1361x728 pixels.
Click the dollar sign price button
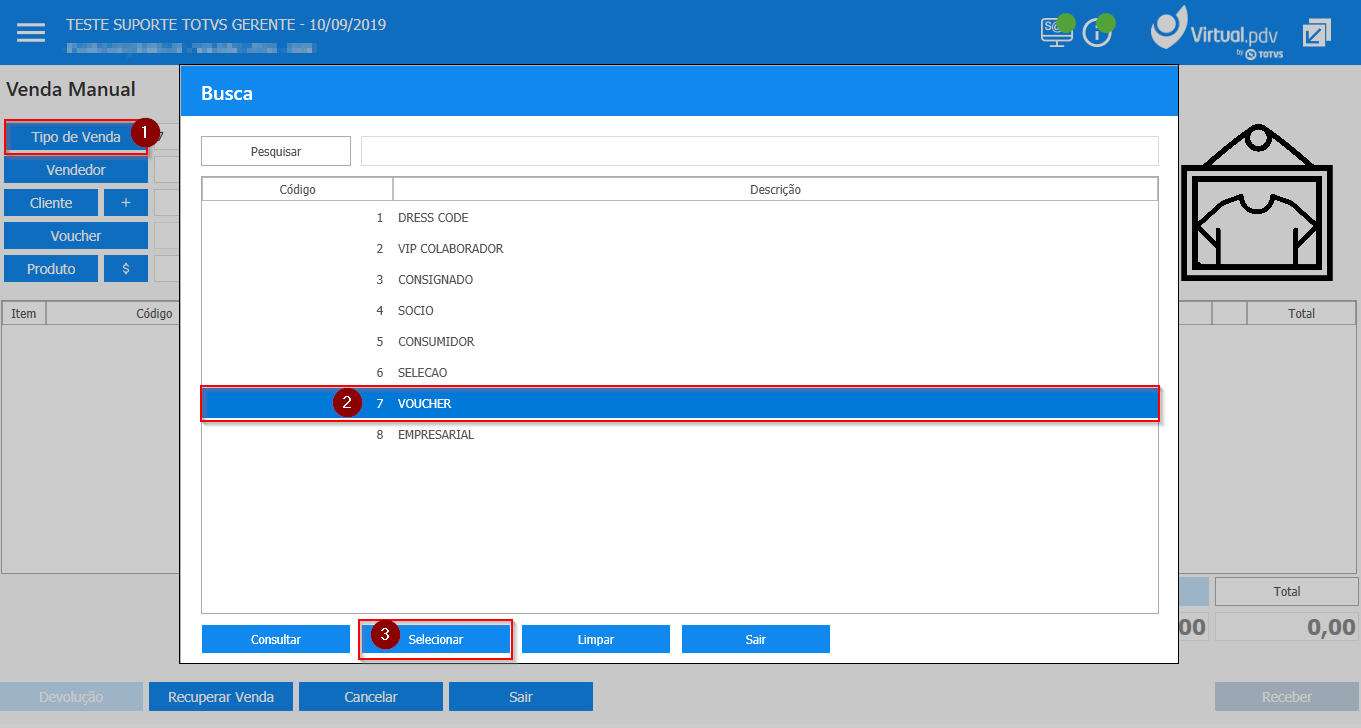coord(126,269)
